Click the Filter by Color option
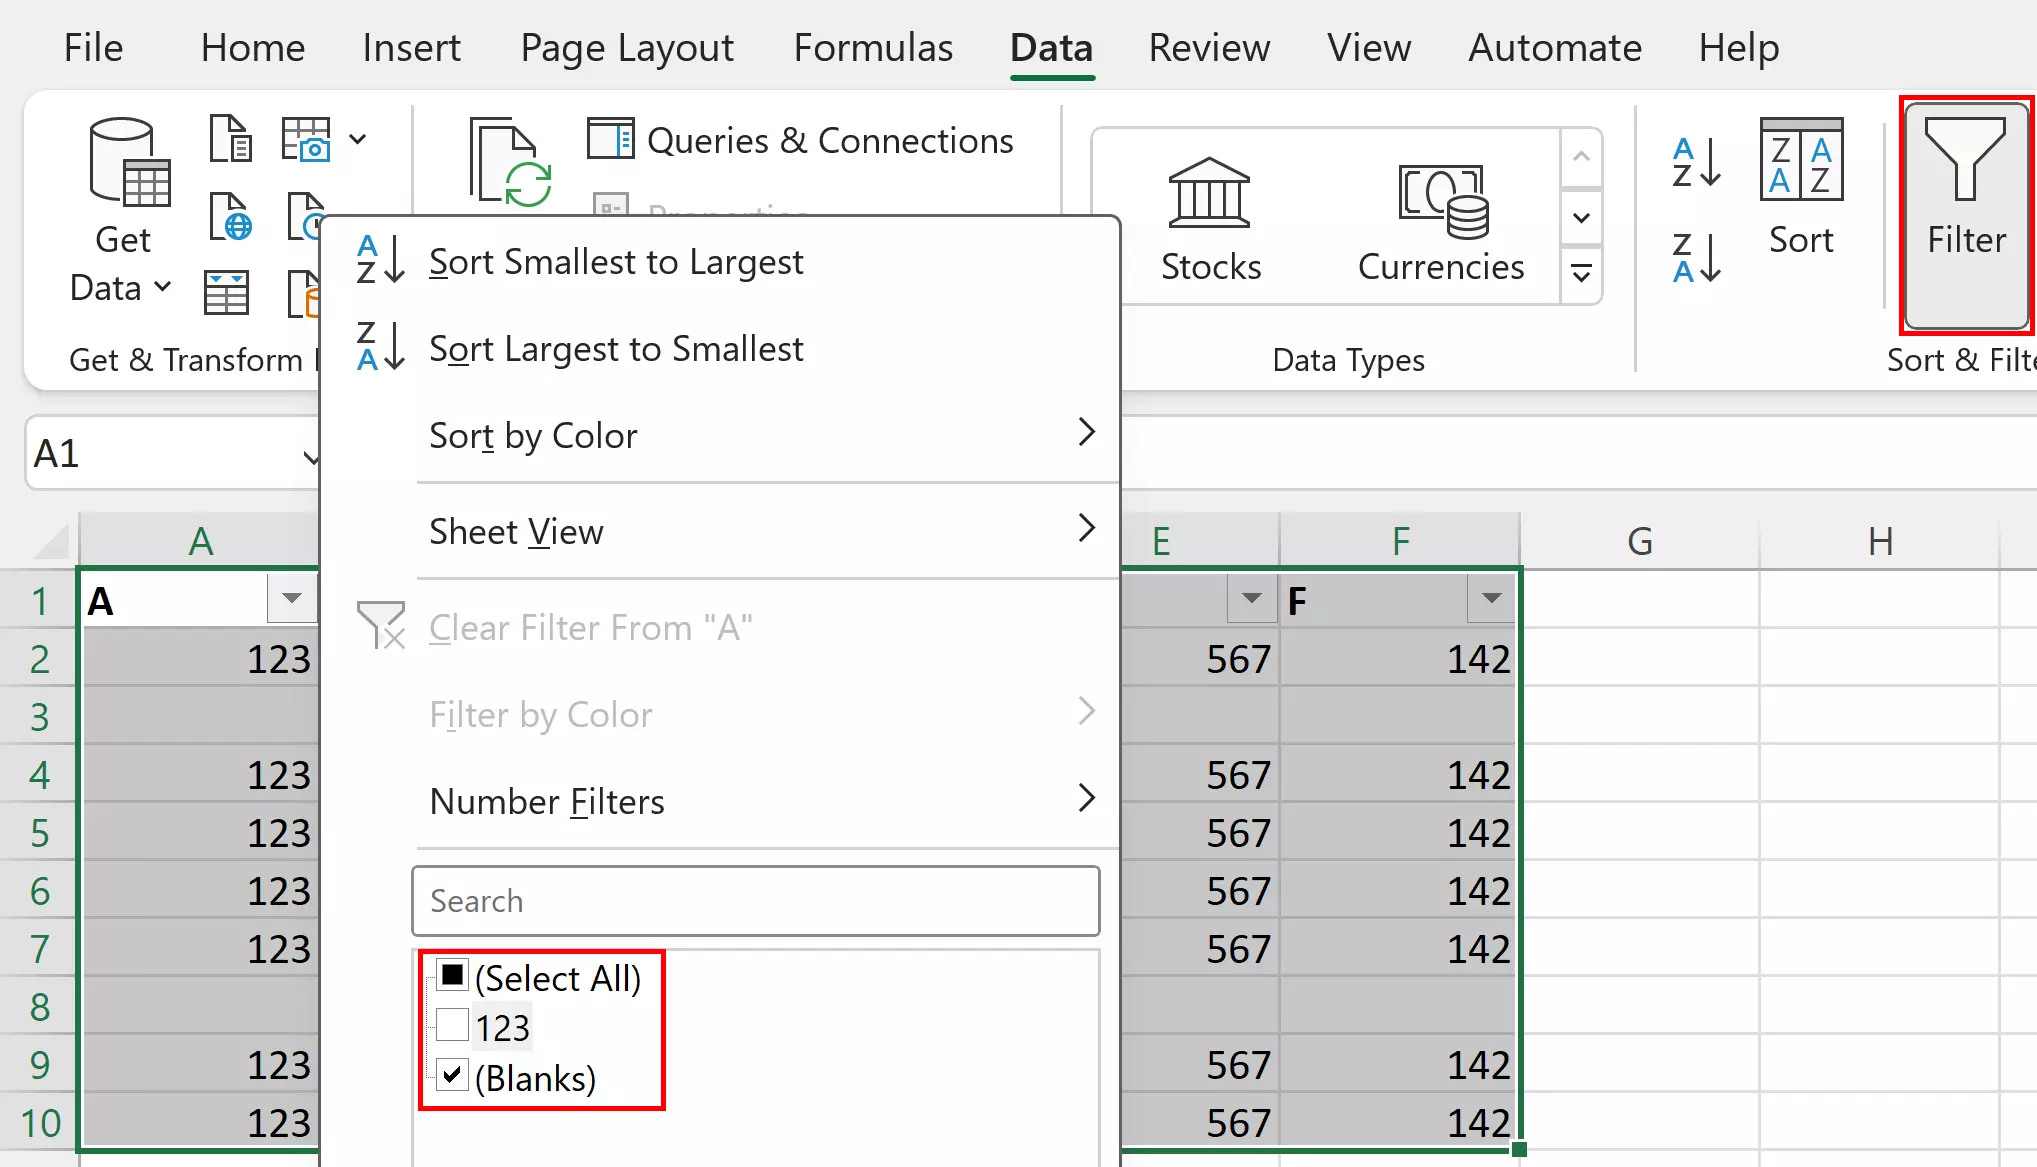Screen dimensions: 2037x1167 pyautogui.click(x=540, y=714)
